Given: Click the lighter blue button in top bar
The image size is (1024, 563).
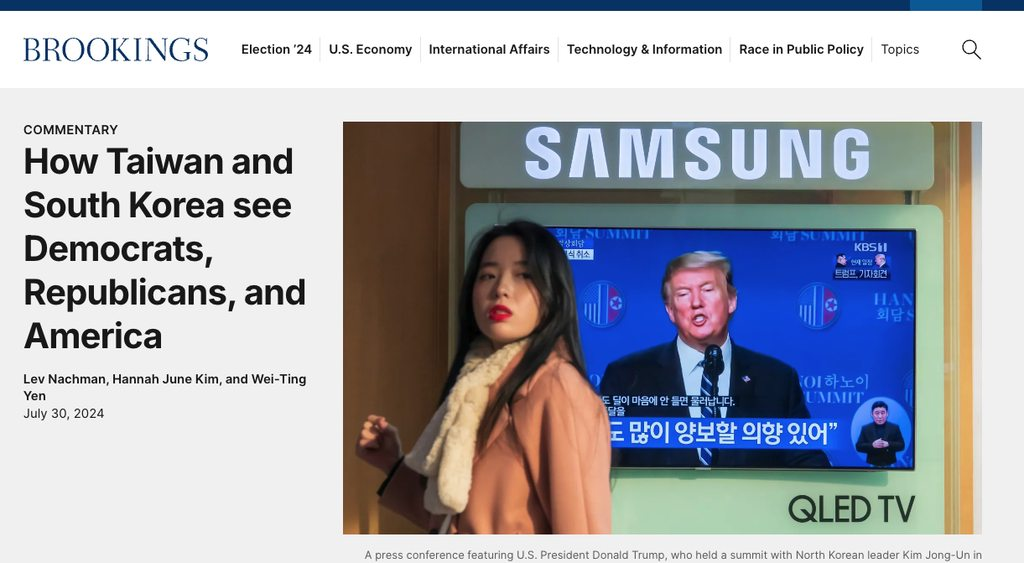Looking at the screenshot, I should pyautogui.click(x=946, y=5).
